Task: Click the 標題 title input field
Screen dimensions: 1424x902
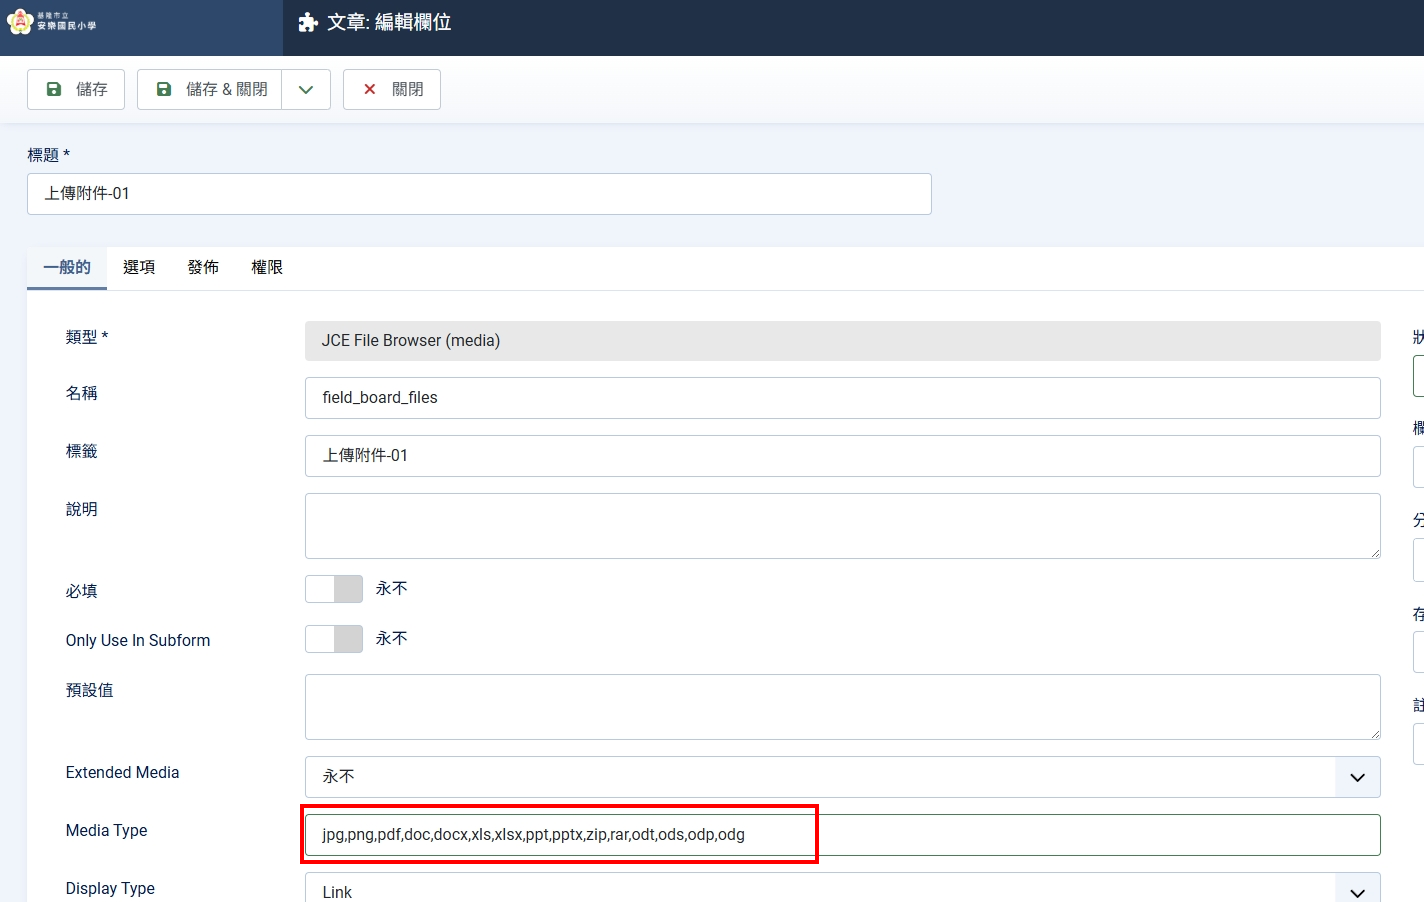Action: click(x=479, y=194)
